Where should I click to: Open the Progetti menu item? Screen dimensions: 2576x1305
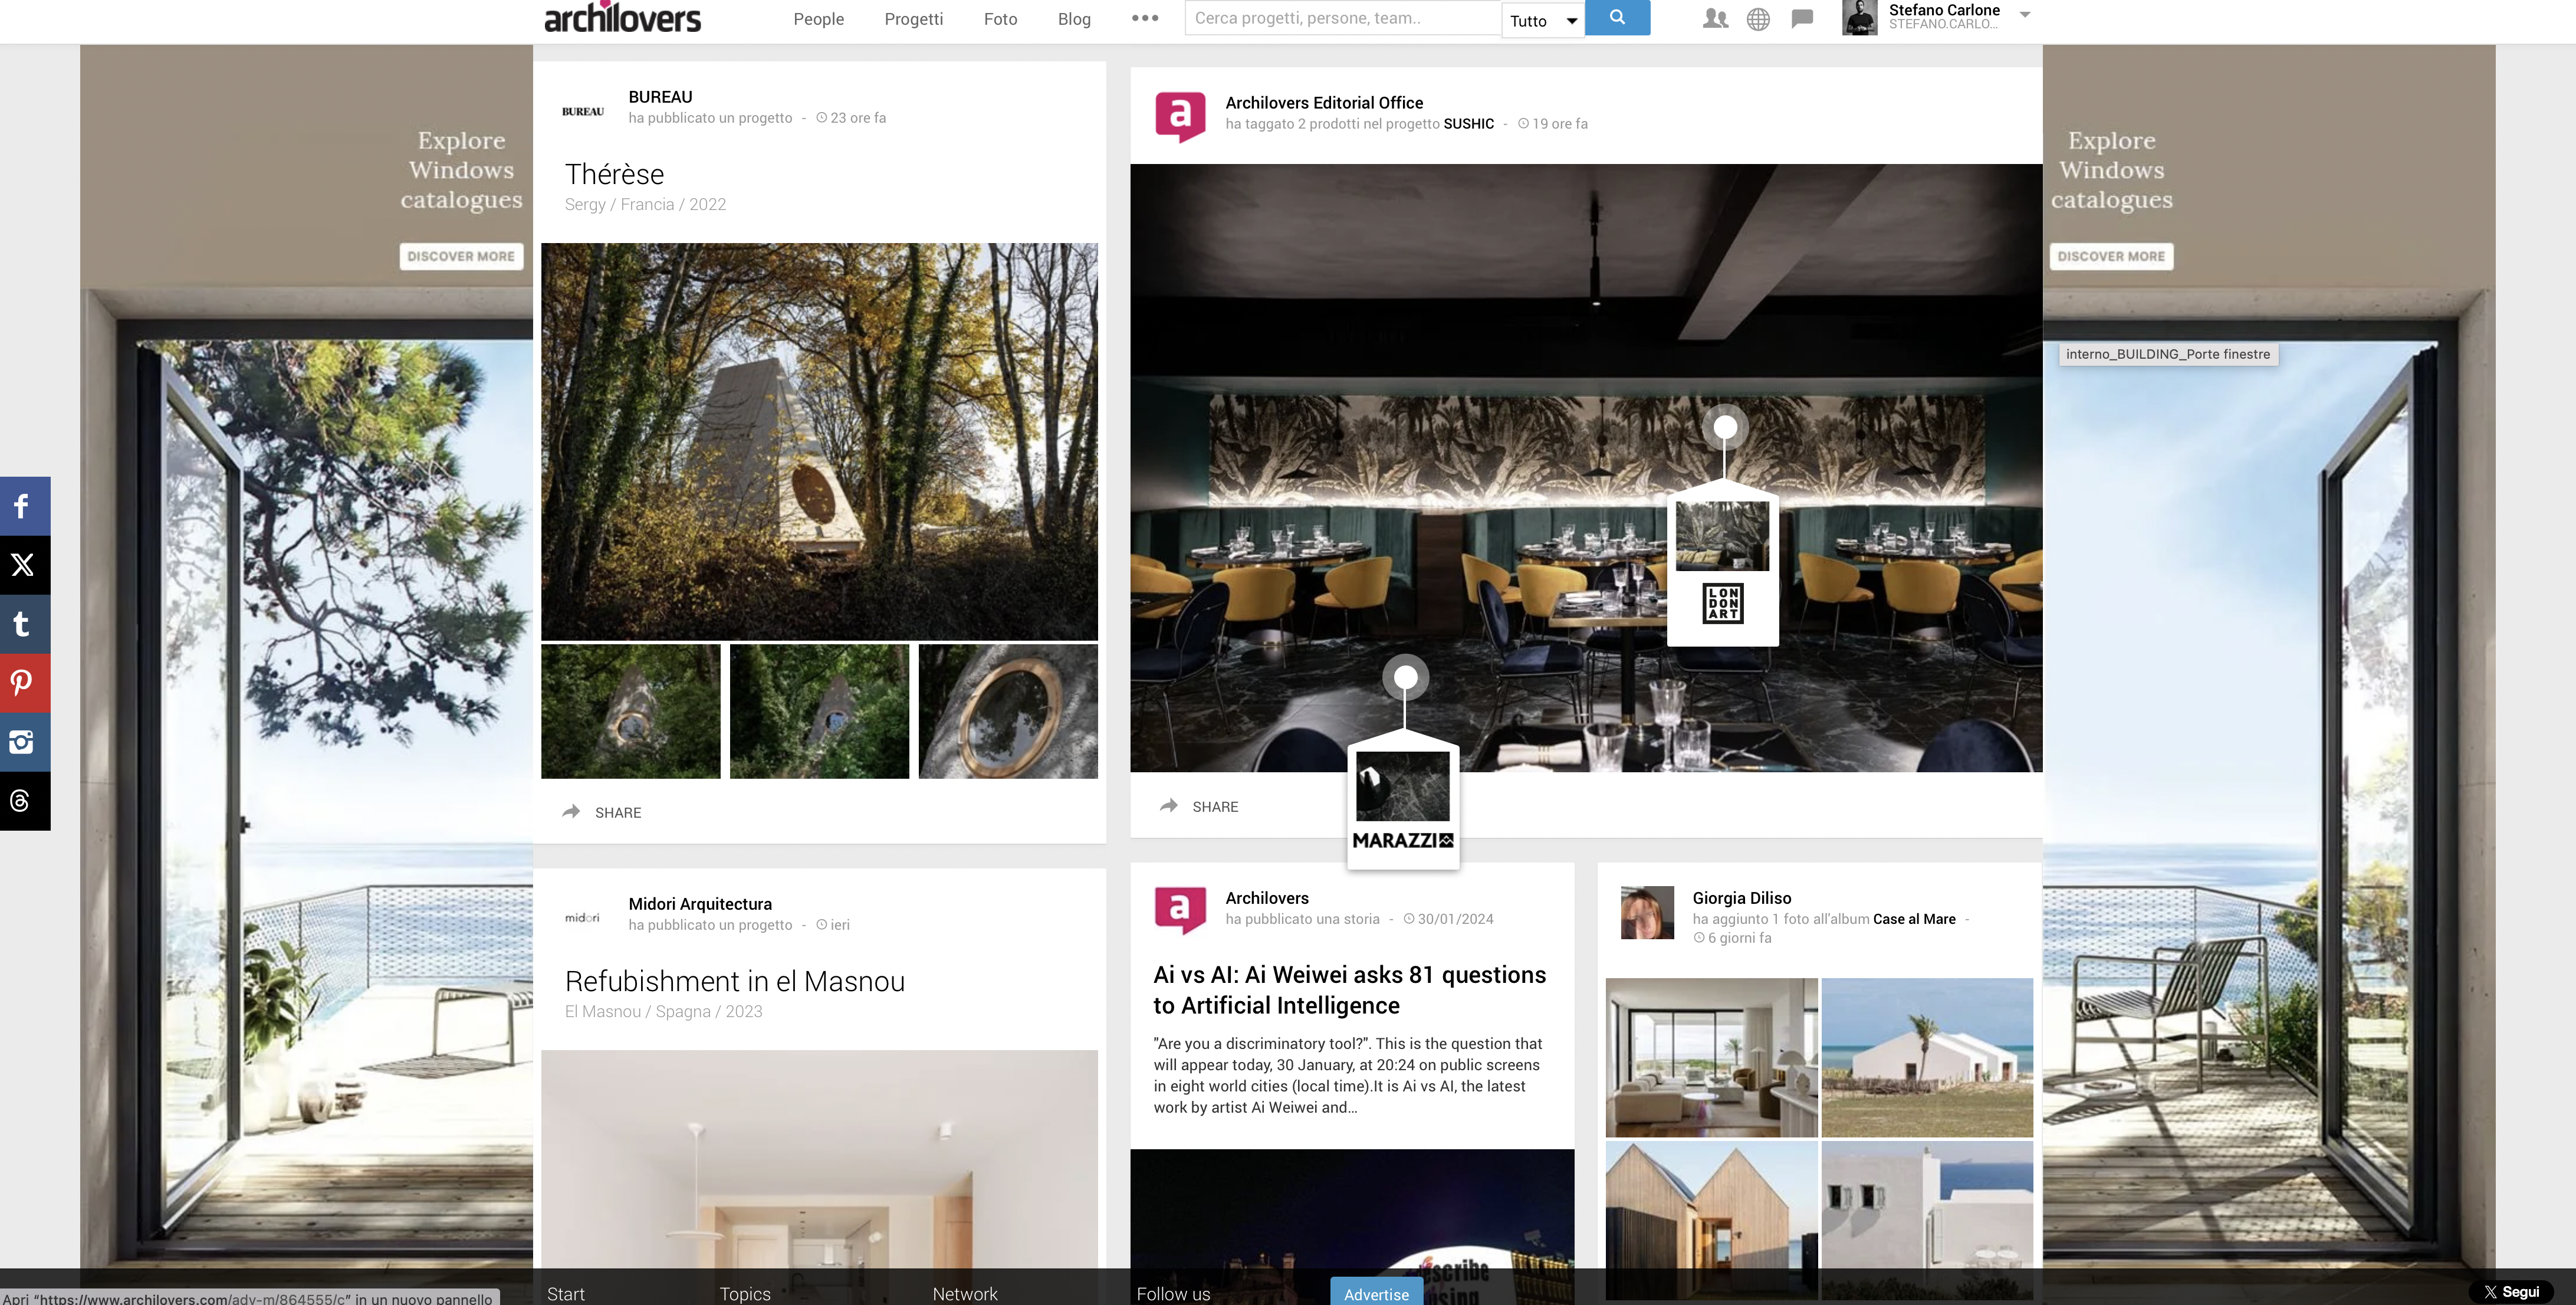tap(913, 19)
